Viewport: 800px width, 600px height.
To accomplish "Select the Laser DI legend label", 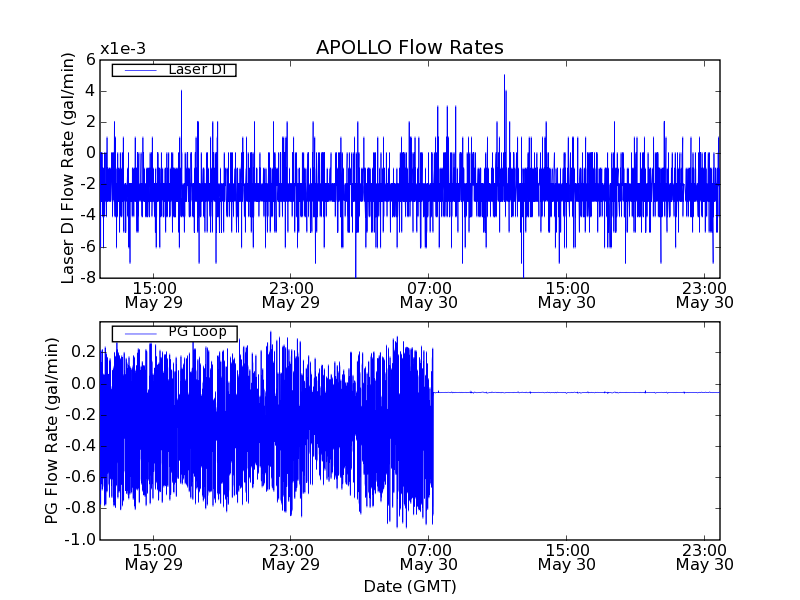I will (195, 69).
